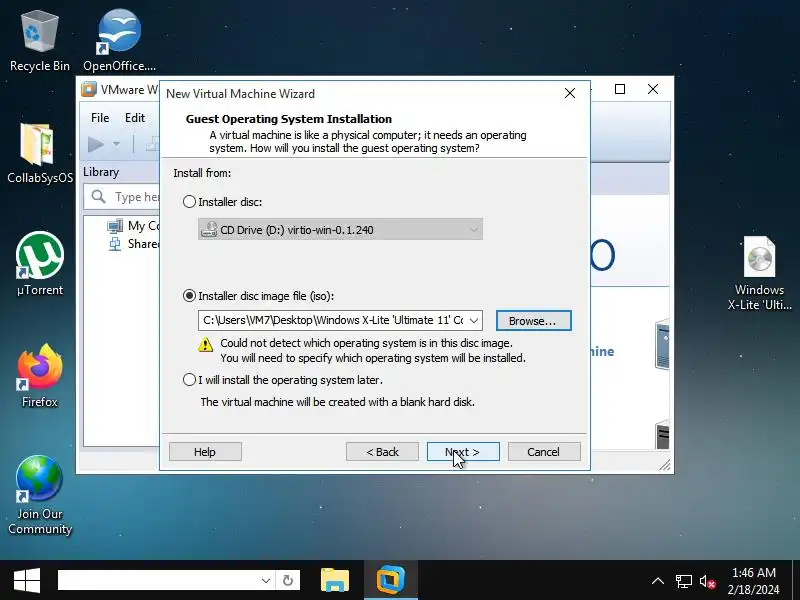Click the network icon in system tray

coord(684,581)
